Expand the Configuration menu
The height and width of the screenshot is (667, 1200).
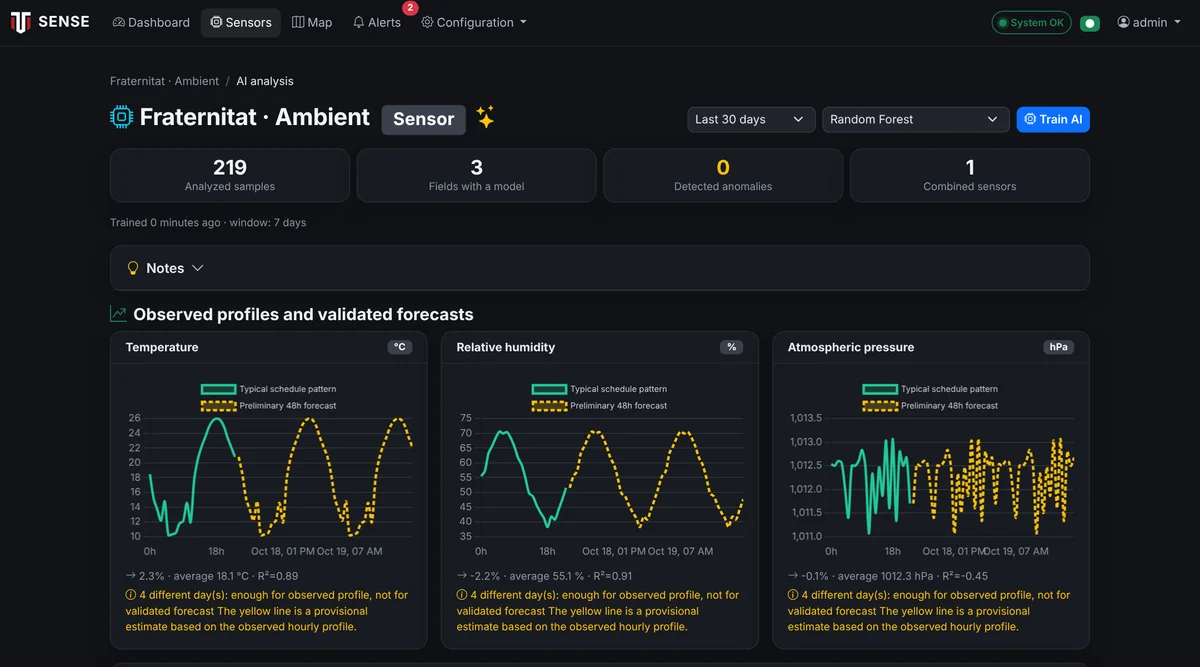474,22
